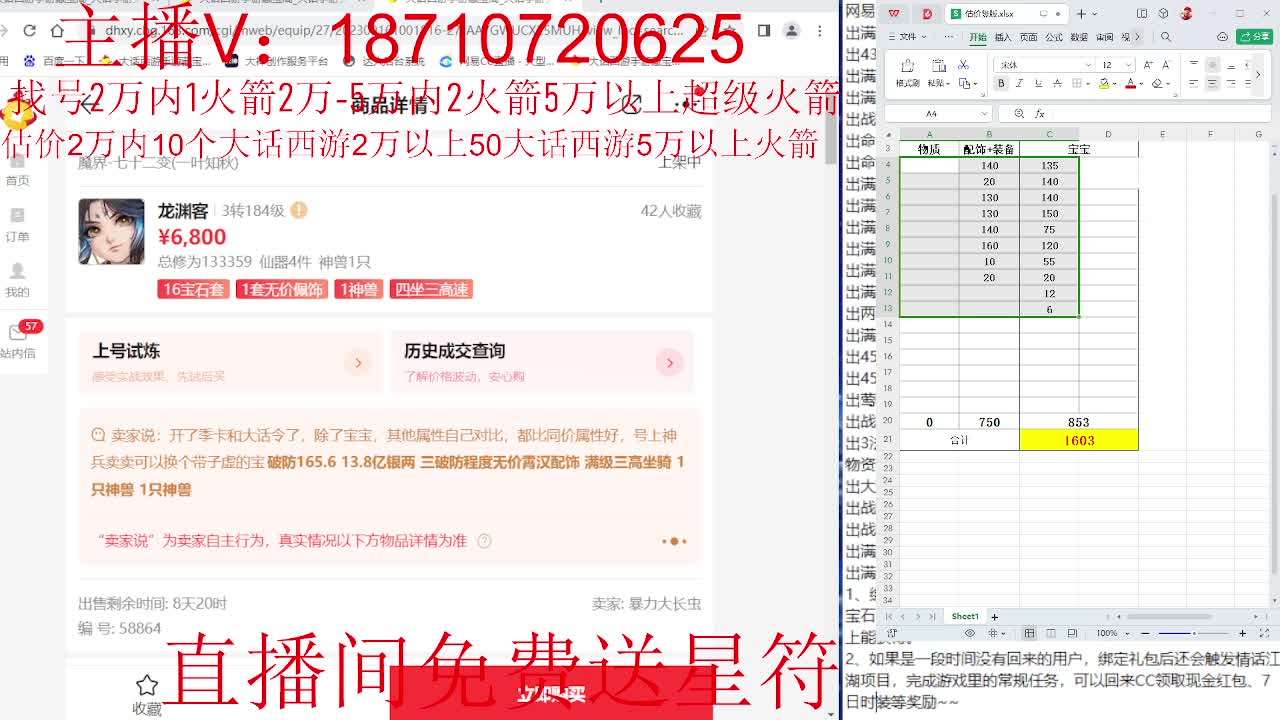Click the zoom in plus button
The height and width of the screenshot is (720, 1280).
1242,633
